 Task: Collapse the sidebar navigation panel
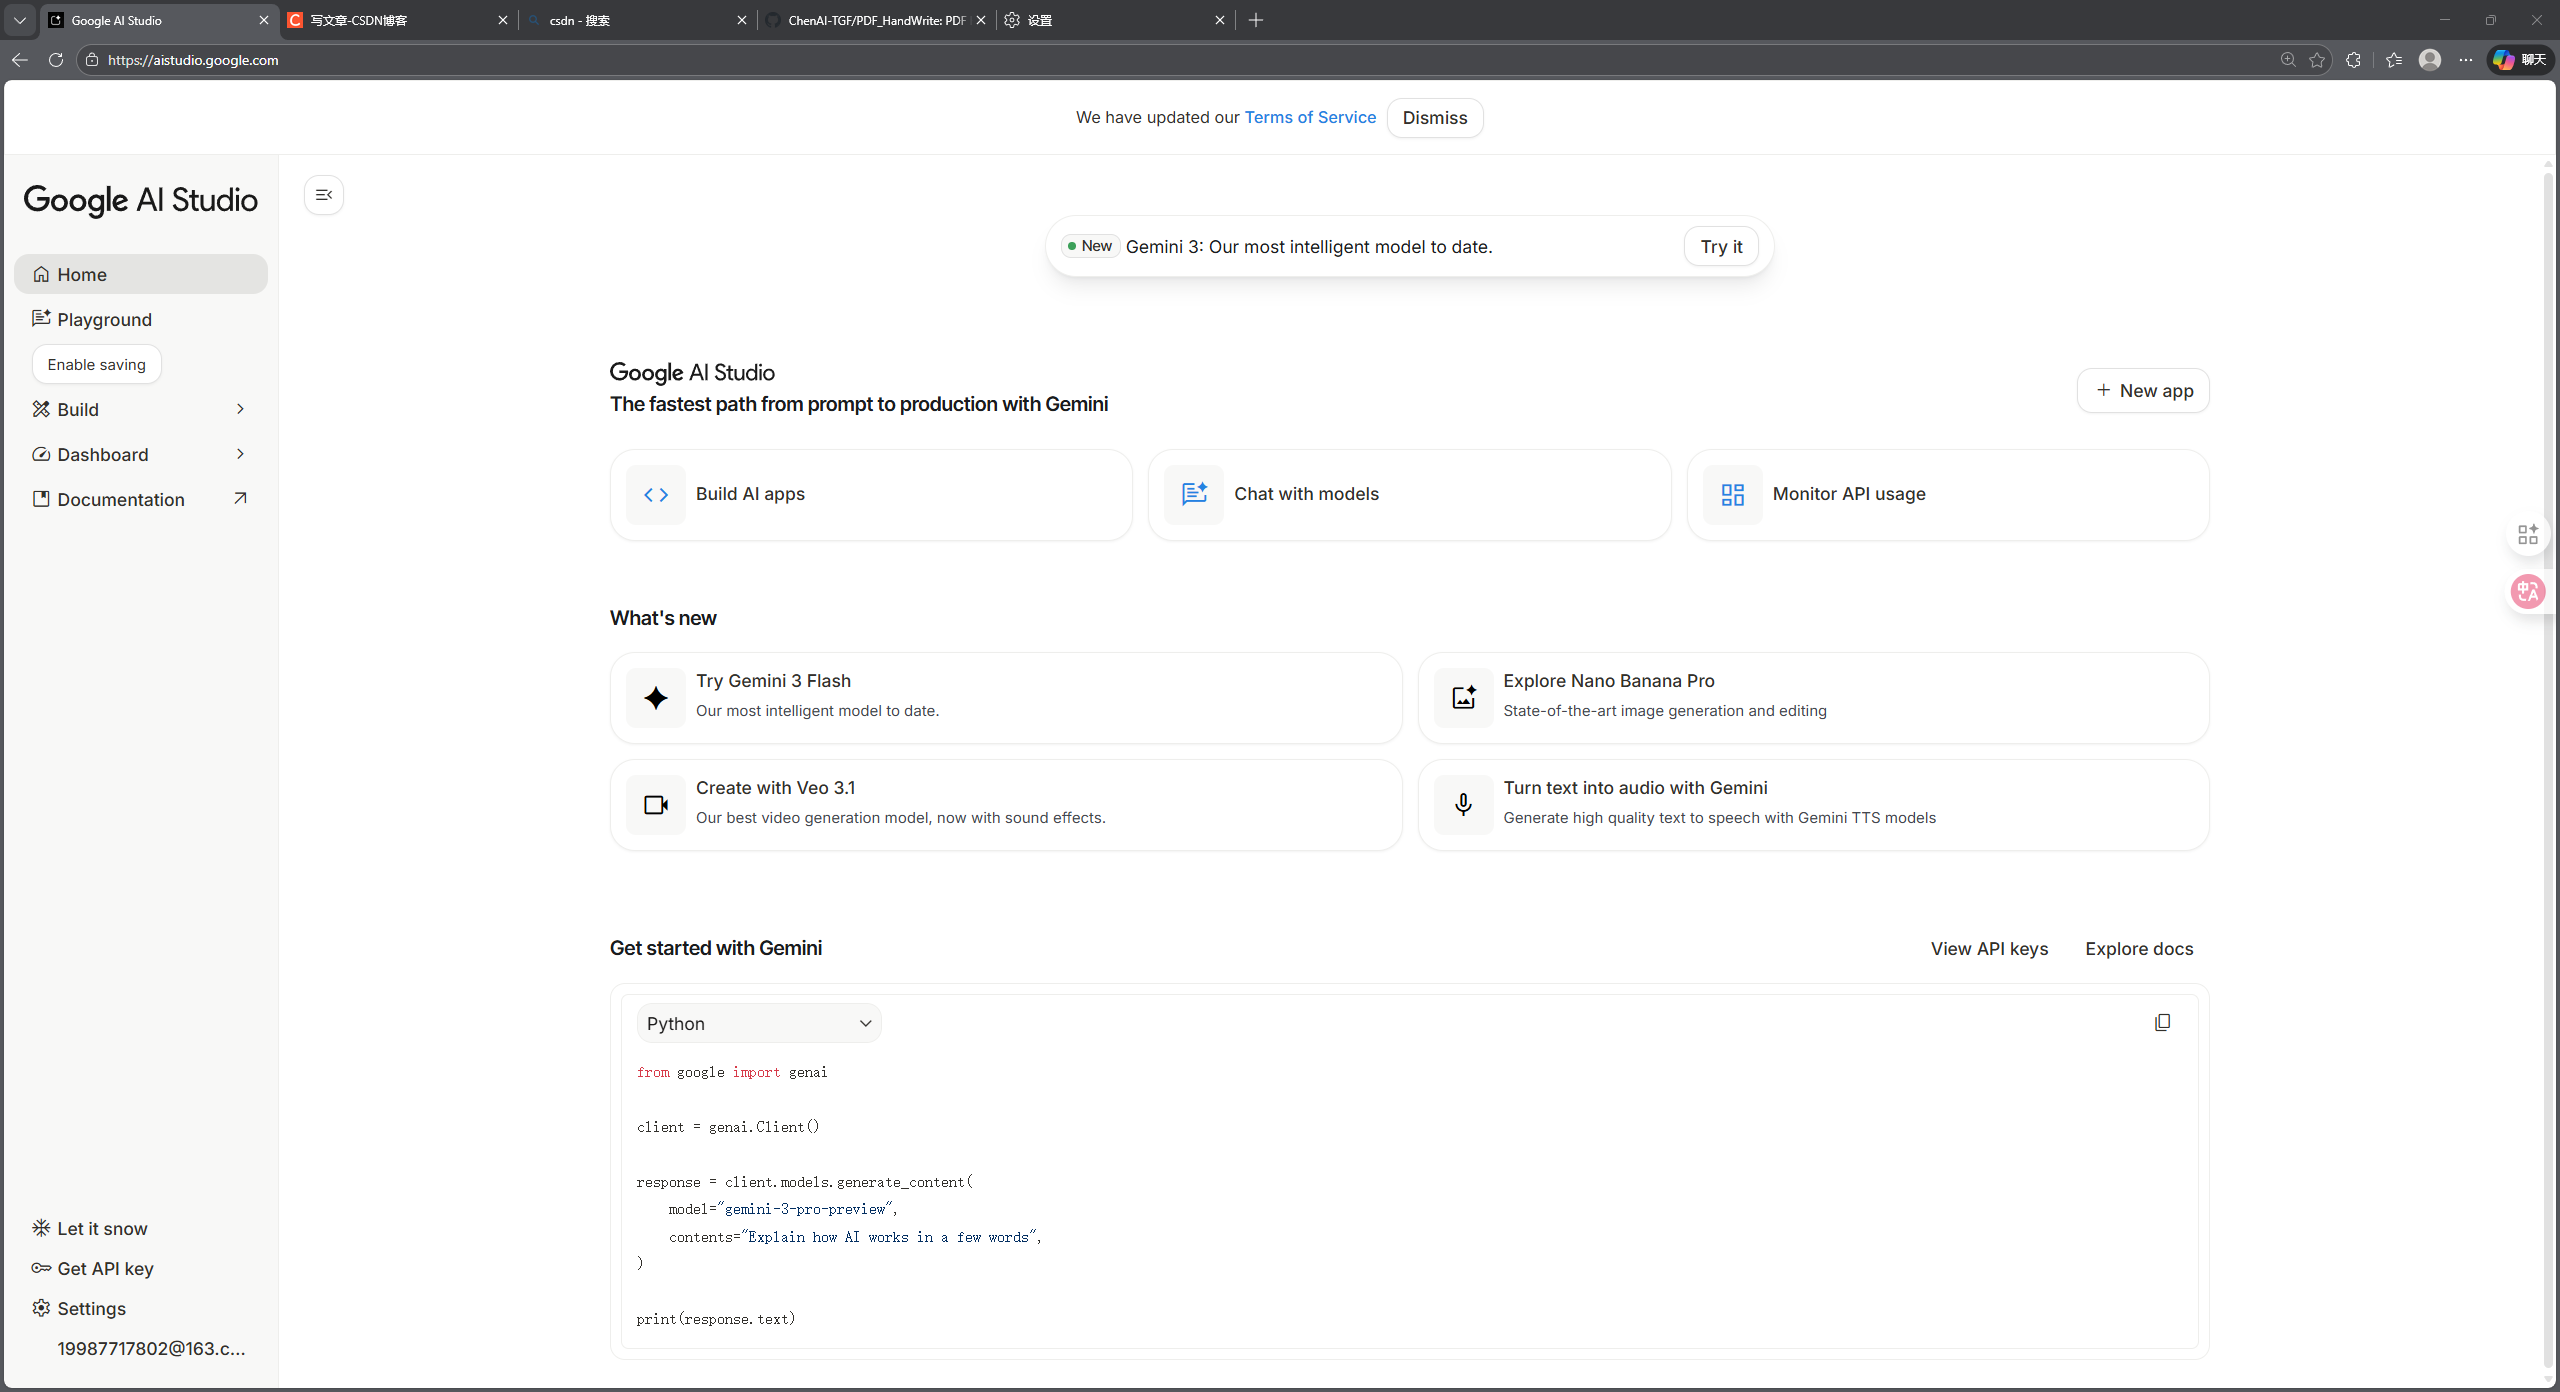point(323,195)
